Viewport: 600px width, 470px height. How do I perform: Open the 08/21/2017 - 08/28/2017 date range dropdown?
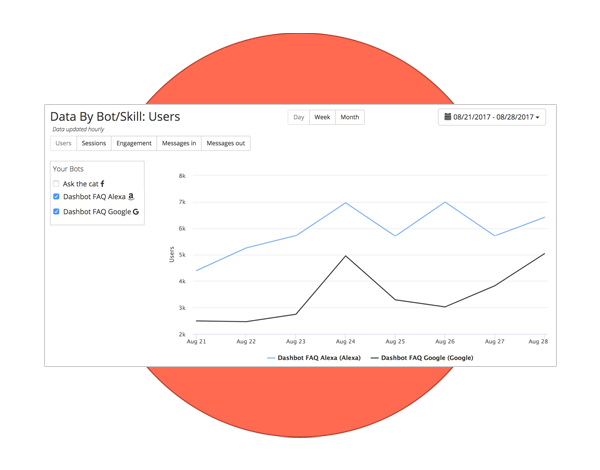[492, 117]
